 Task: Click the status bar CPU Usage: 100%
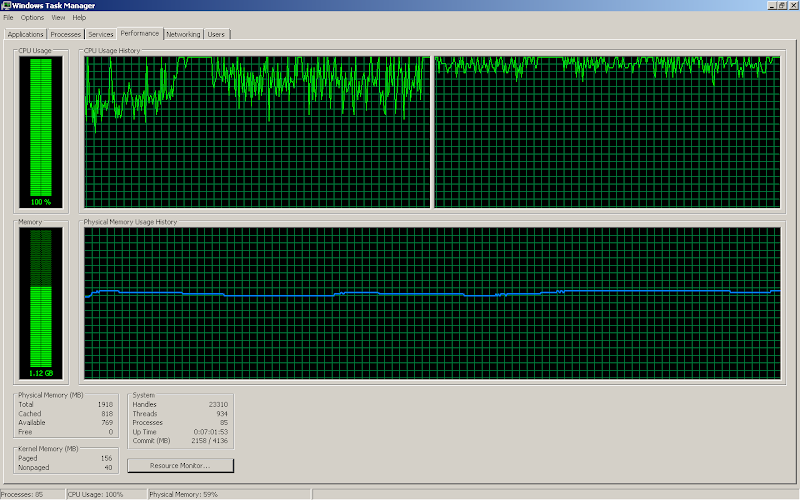tap(95, 494)
